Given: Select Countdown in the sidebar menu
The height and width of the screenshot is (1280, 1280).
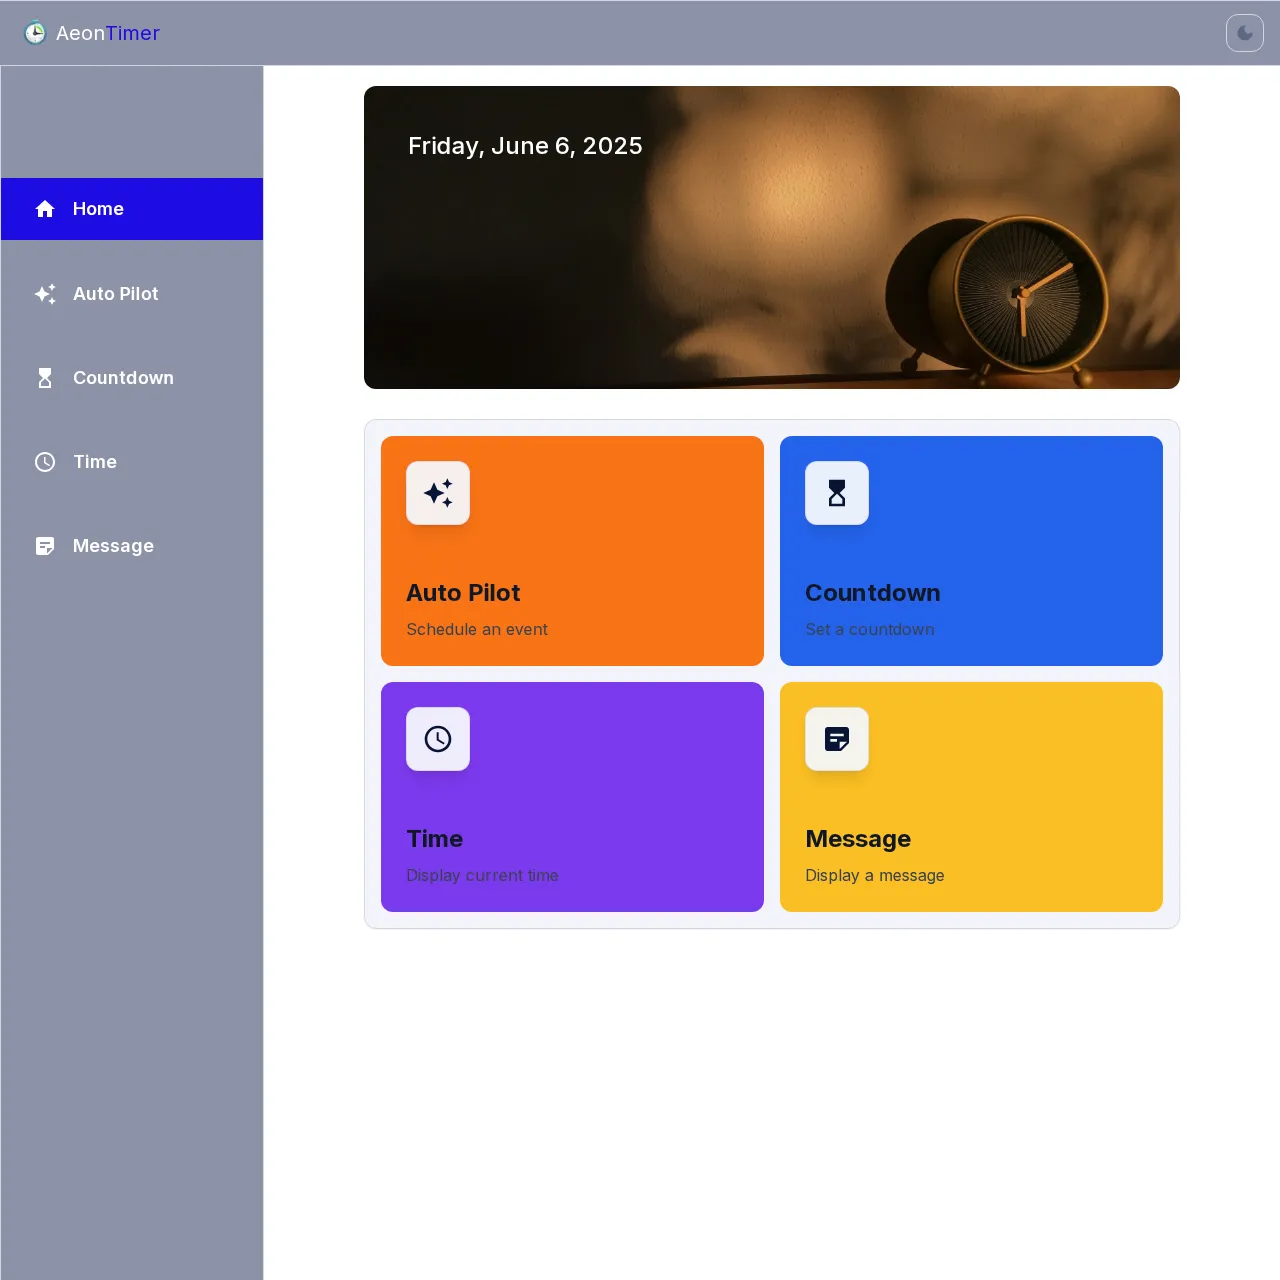Looking at the screenshot, I should (x=123, y=378).
